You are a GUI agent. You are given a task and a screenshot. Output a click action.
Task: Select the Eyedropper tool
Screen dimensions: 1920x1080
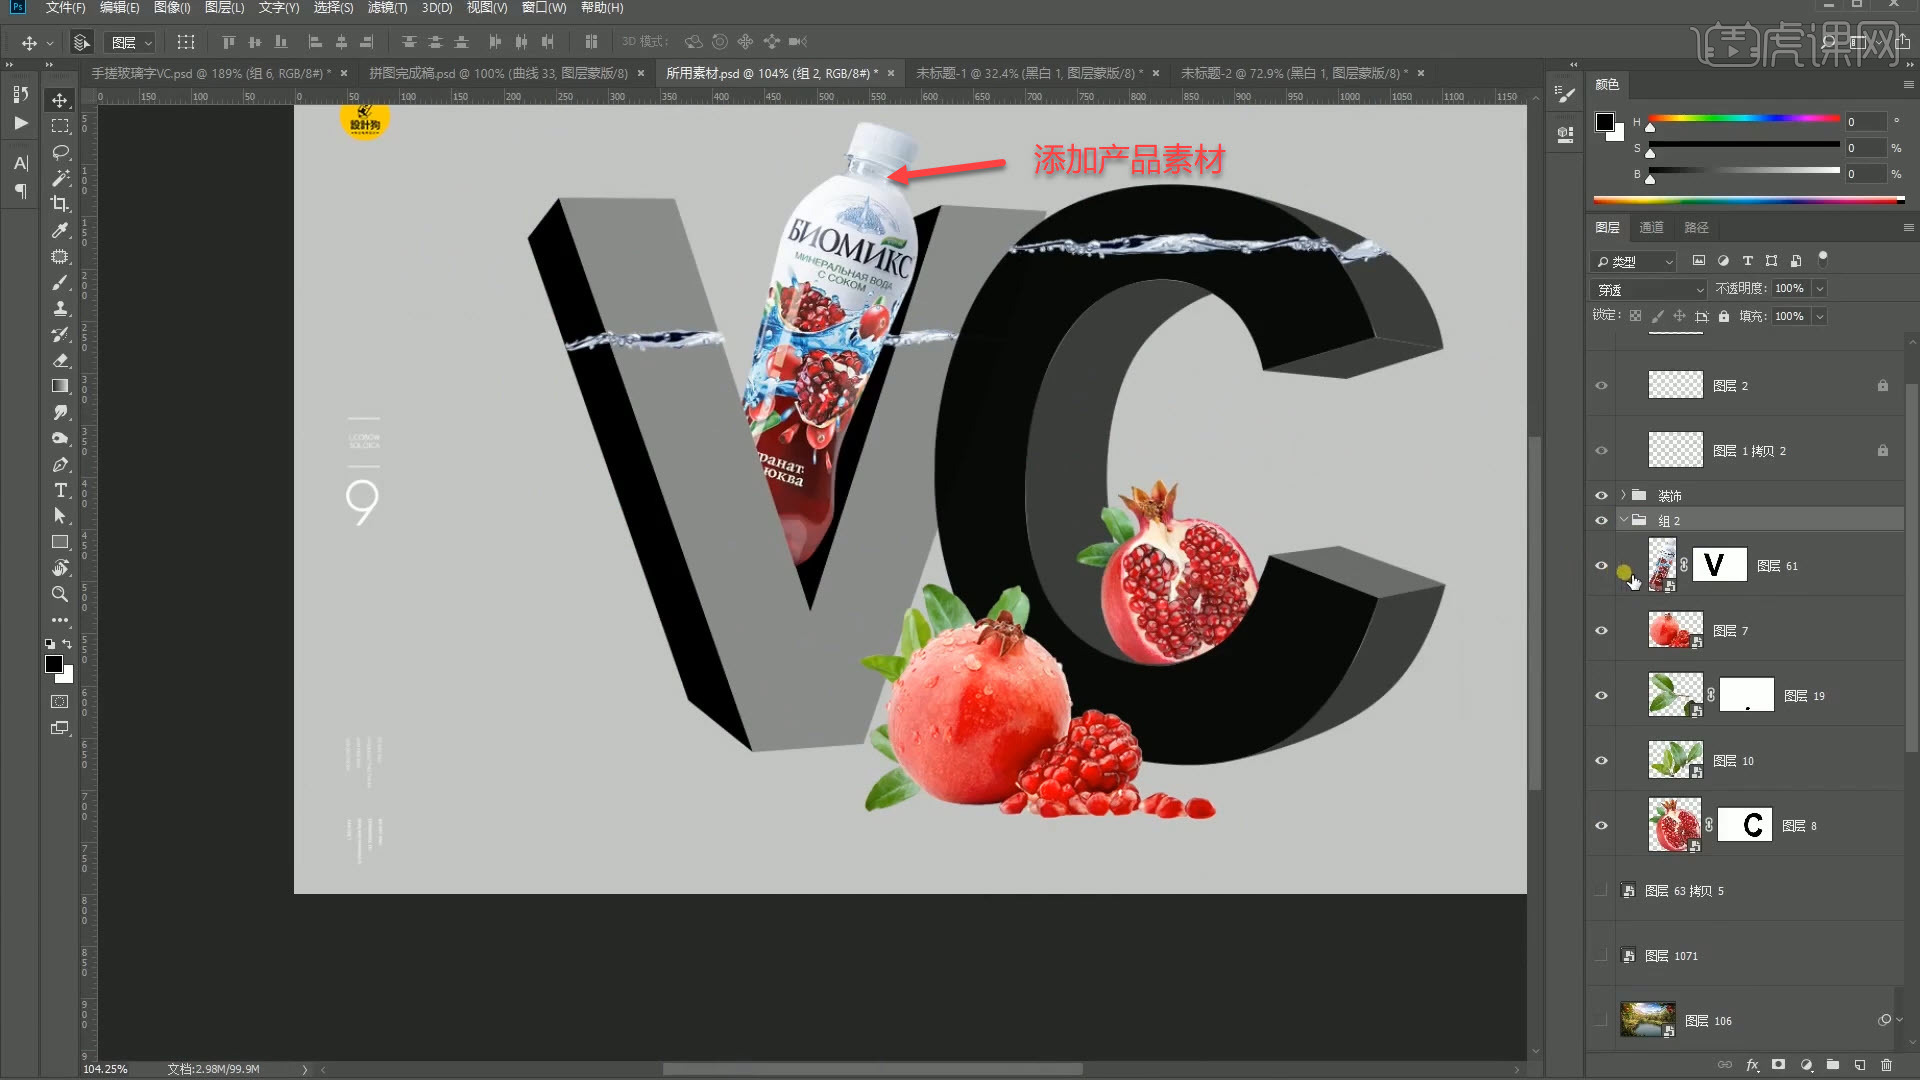tap(60, 230)
